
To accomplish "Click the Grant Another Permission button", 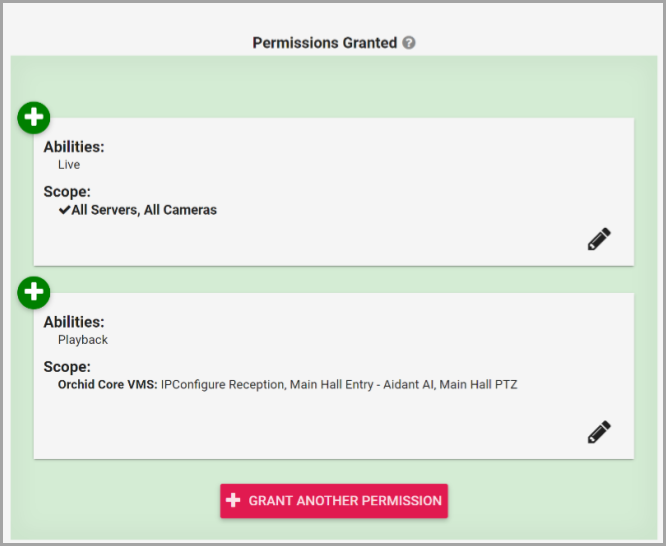I will pyautogui.click(x=334, y=500).
